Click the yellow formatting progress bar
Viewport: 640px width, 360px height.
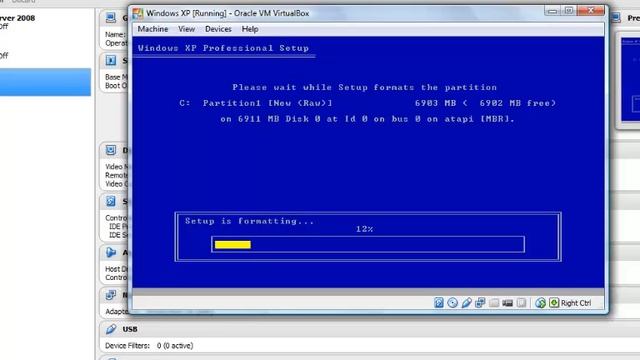(233, 244)
